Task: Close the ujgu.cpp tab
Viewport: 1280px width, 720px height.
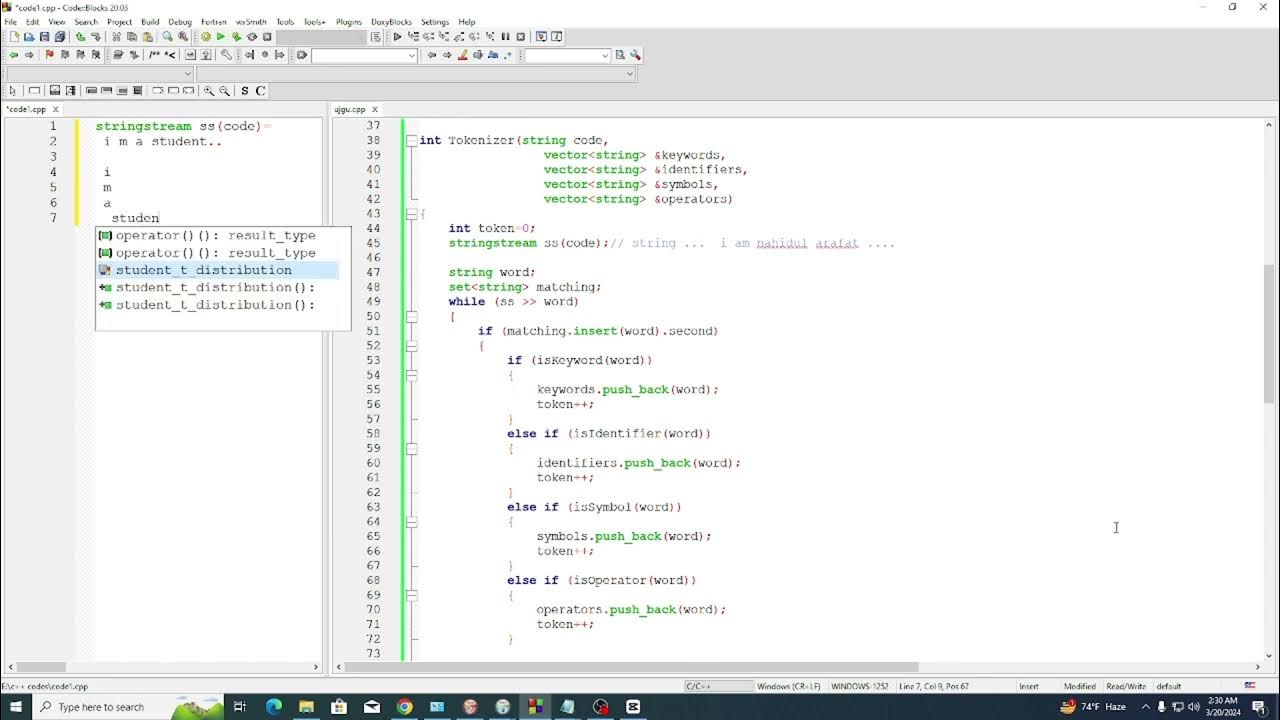Action: (x=375, y=109)
